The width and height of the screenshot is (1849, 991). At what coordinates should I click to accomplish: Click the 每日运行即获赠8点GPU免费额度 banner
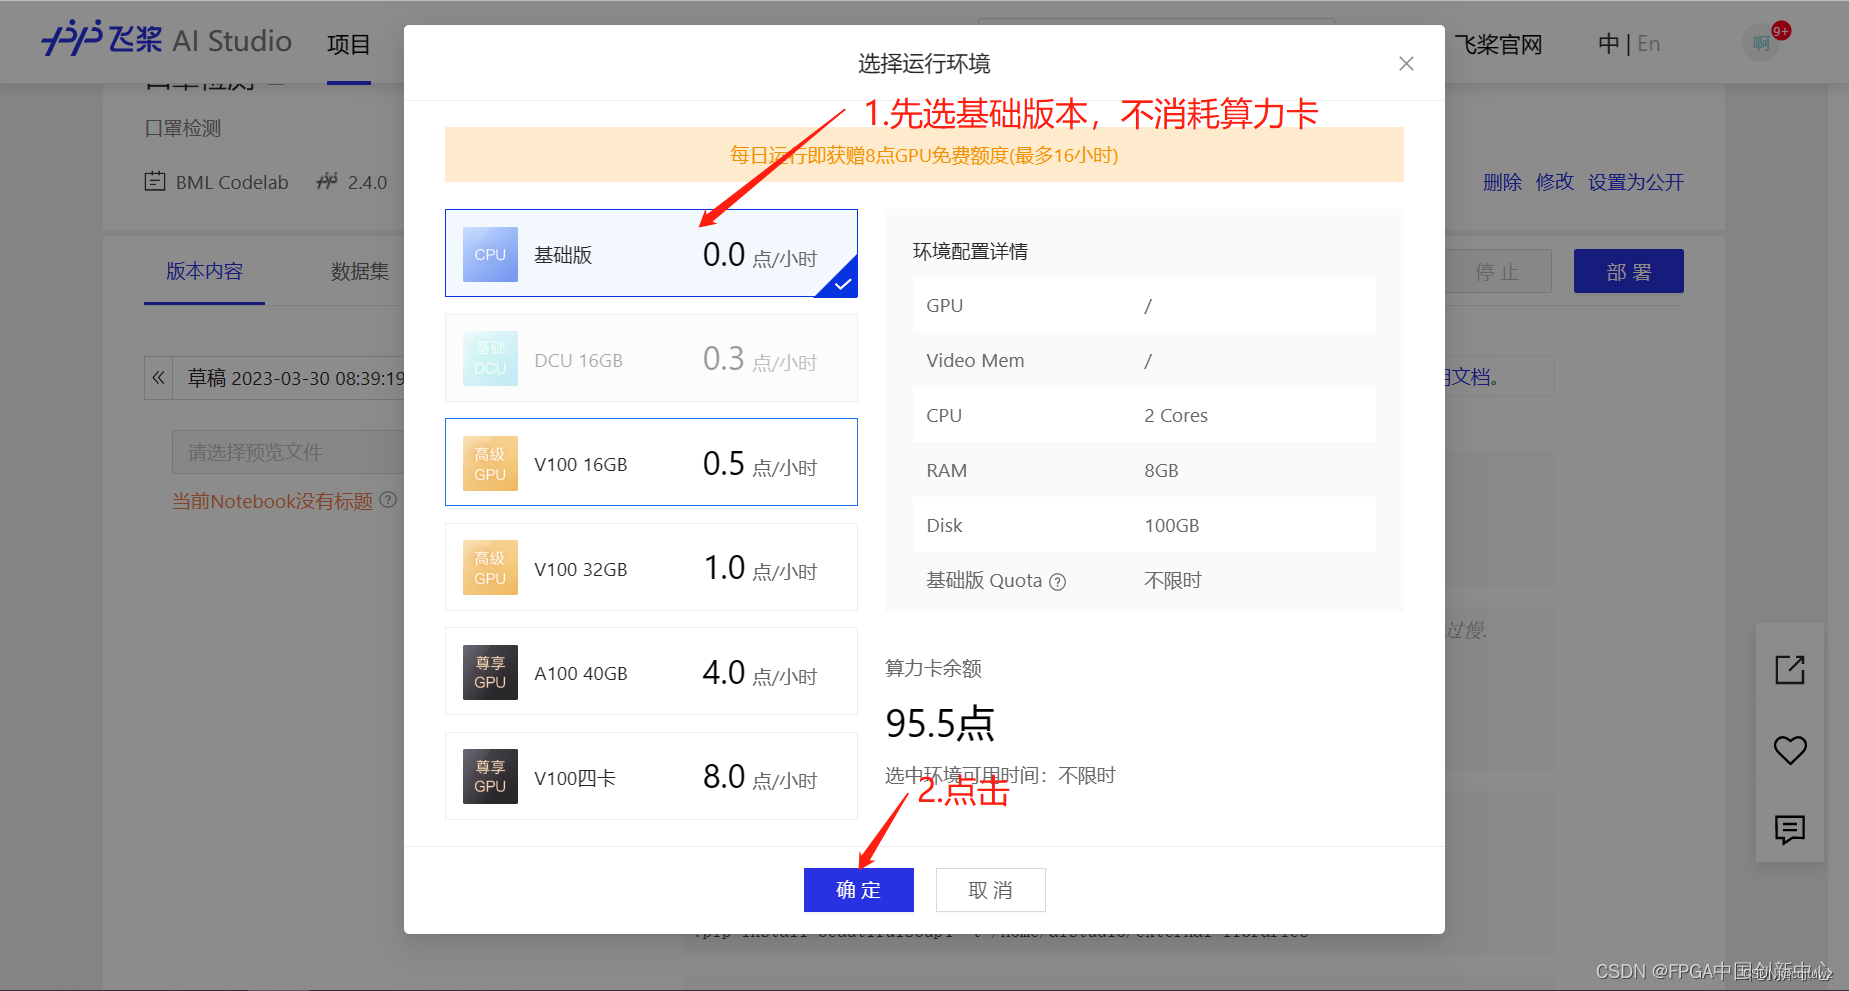pyautogui.click(x=924, y=154)
